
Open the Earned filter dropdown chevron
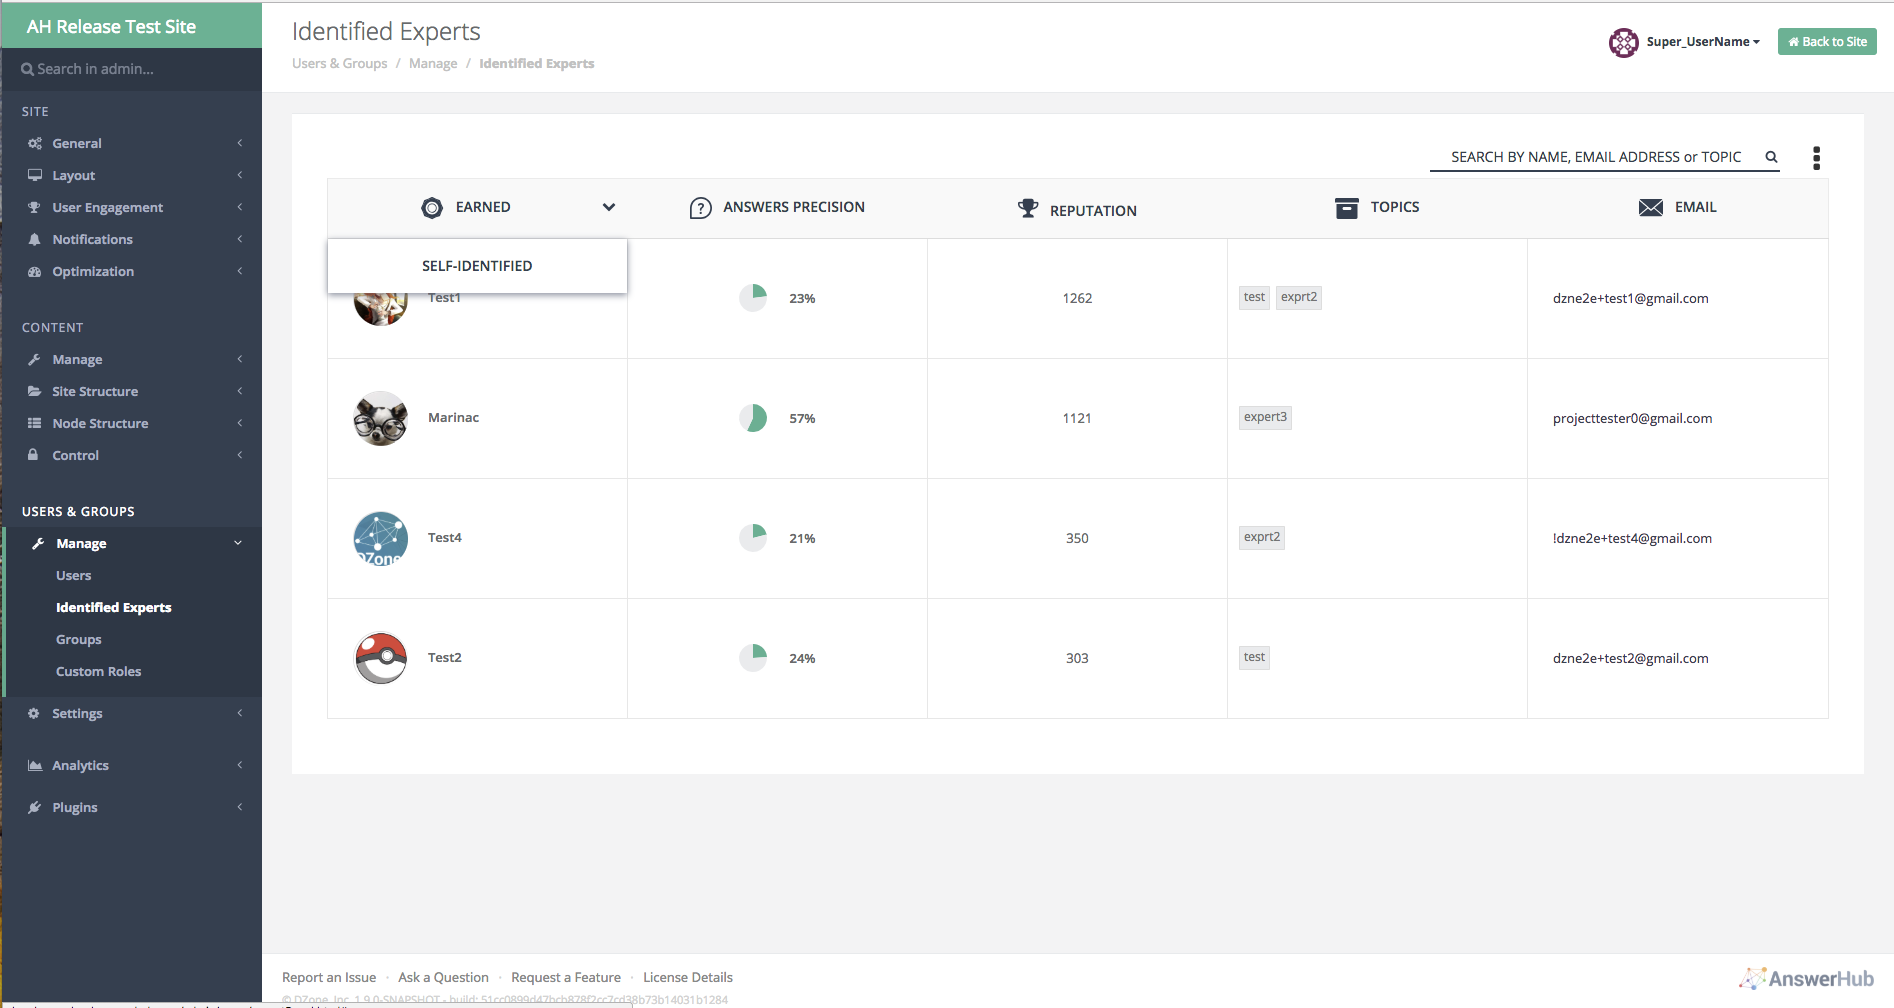(609, 207)
